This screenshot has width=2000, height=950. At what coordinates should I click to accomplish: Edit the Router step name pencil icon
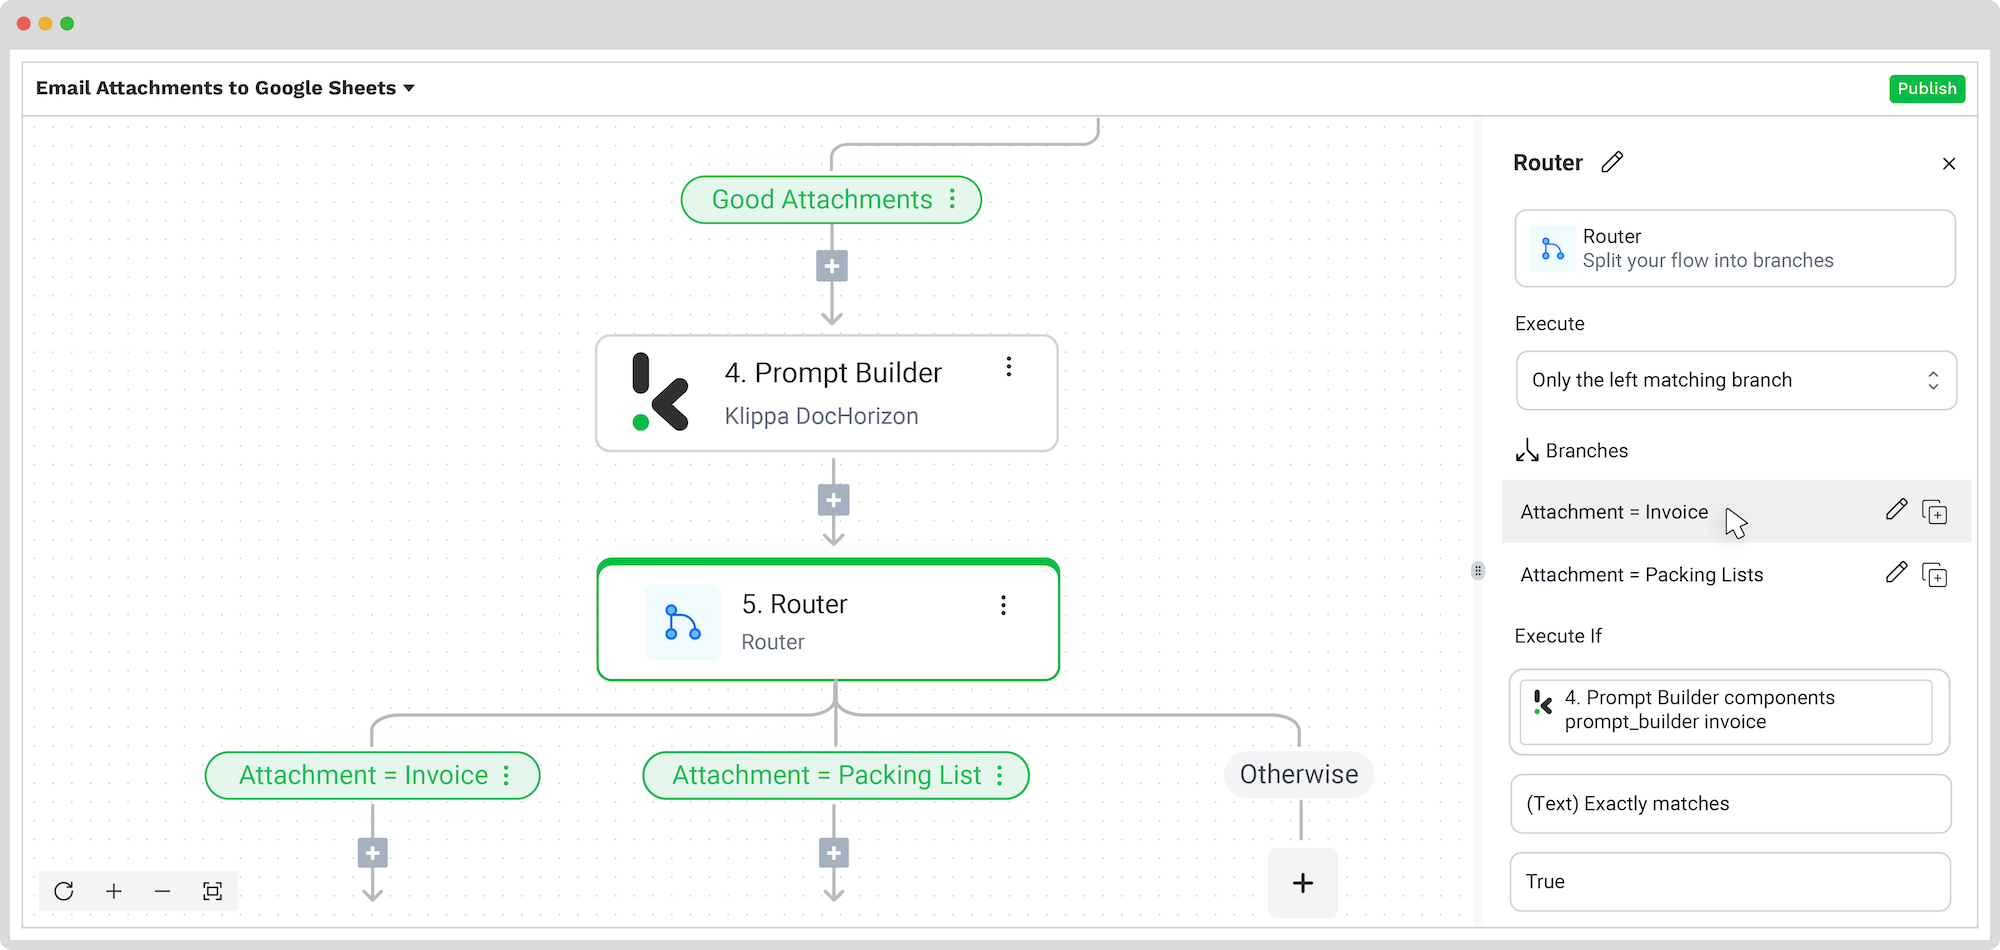pos(1612,162)
